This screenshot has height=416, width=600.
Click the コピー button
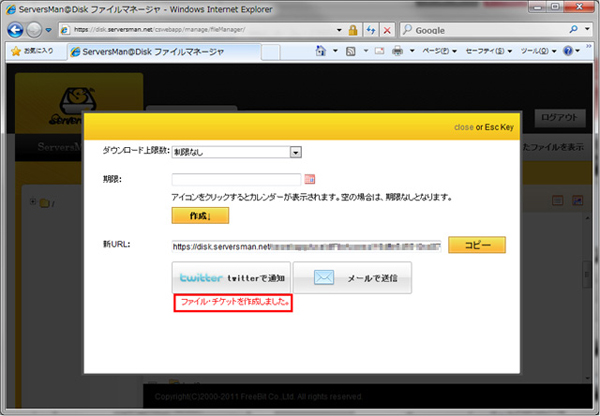click(x=477, y=245)
